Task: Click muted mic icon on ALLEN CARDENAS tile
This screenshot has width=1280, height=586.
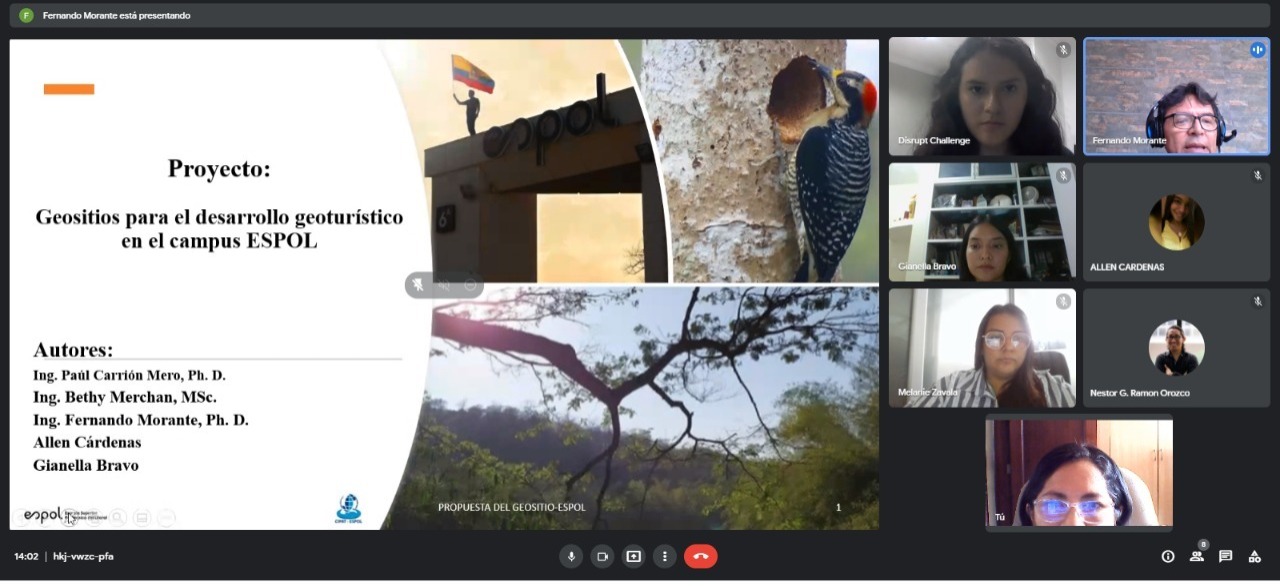Action: tap(1257, 176)
